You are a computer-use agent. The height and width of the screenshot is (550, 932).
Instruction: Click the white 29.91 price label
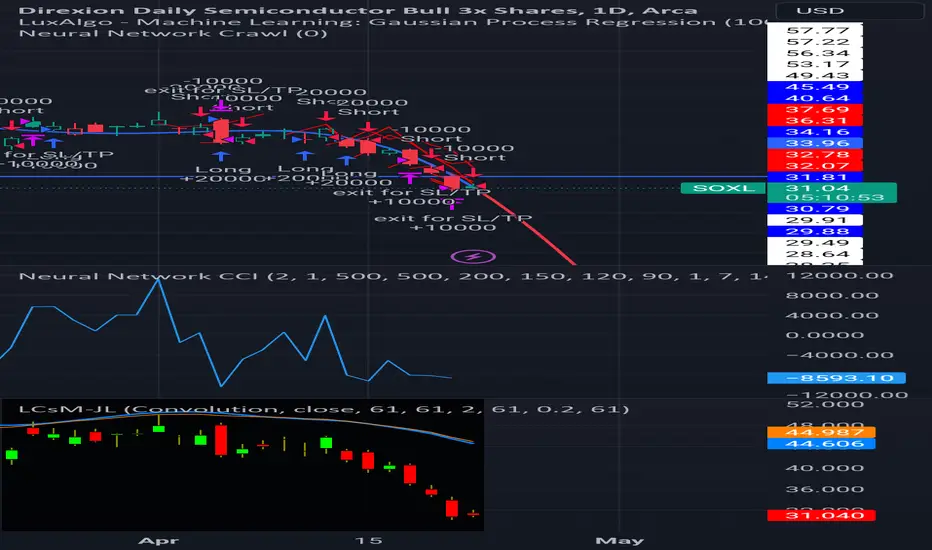(817, 220)
